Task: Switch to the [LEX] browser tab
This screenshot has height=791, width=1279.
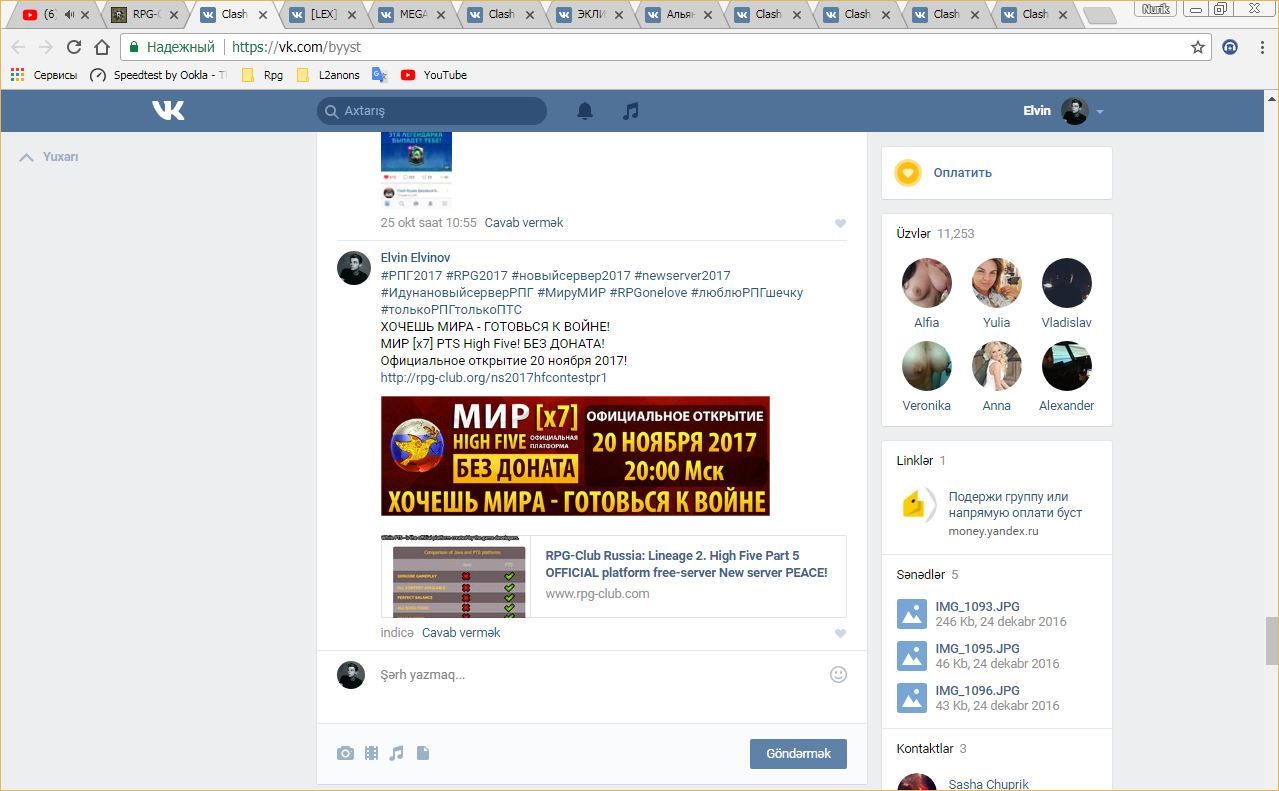Action: pyautogui.click(x=322, y=15)
